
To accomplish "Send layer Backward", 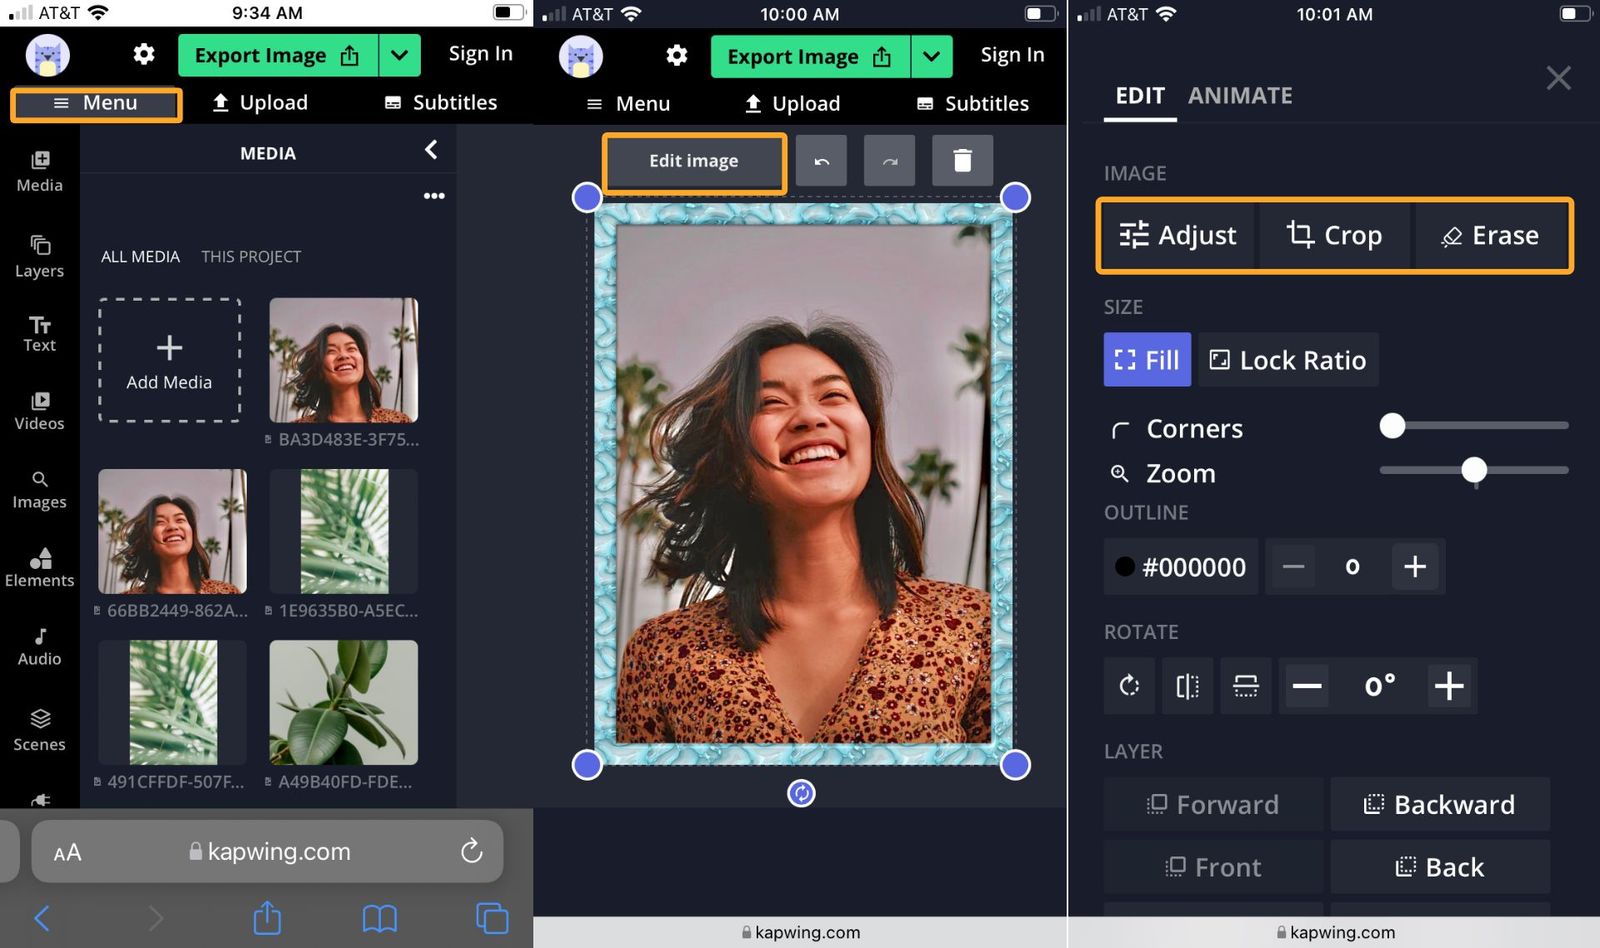I will (1439, 805).
